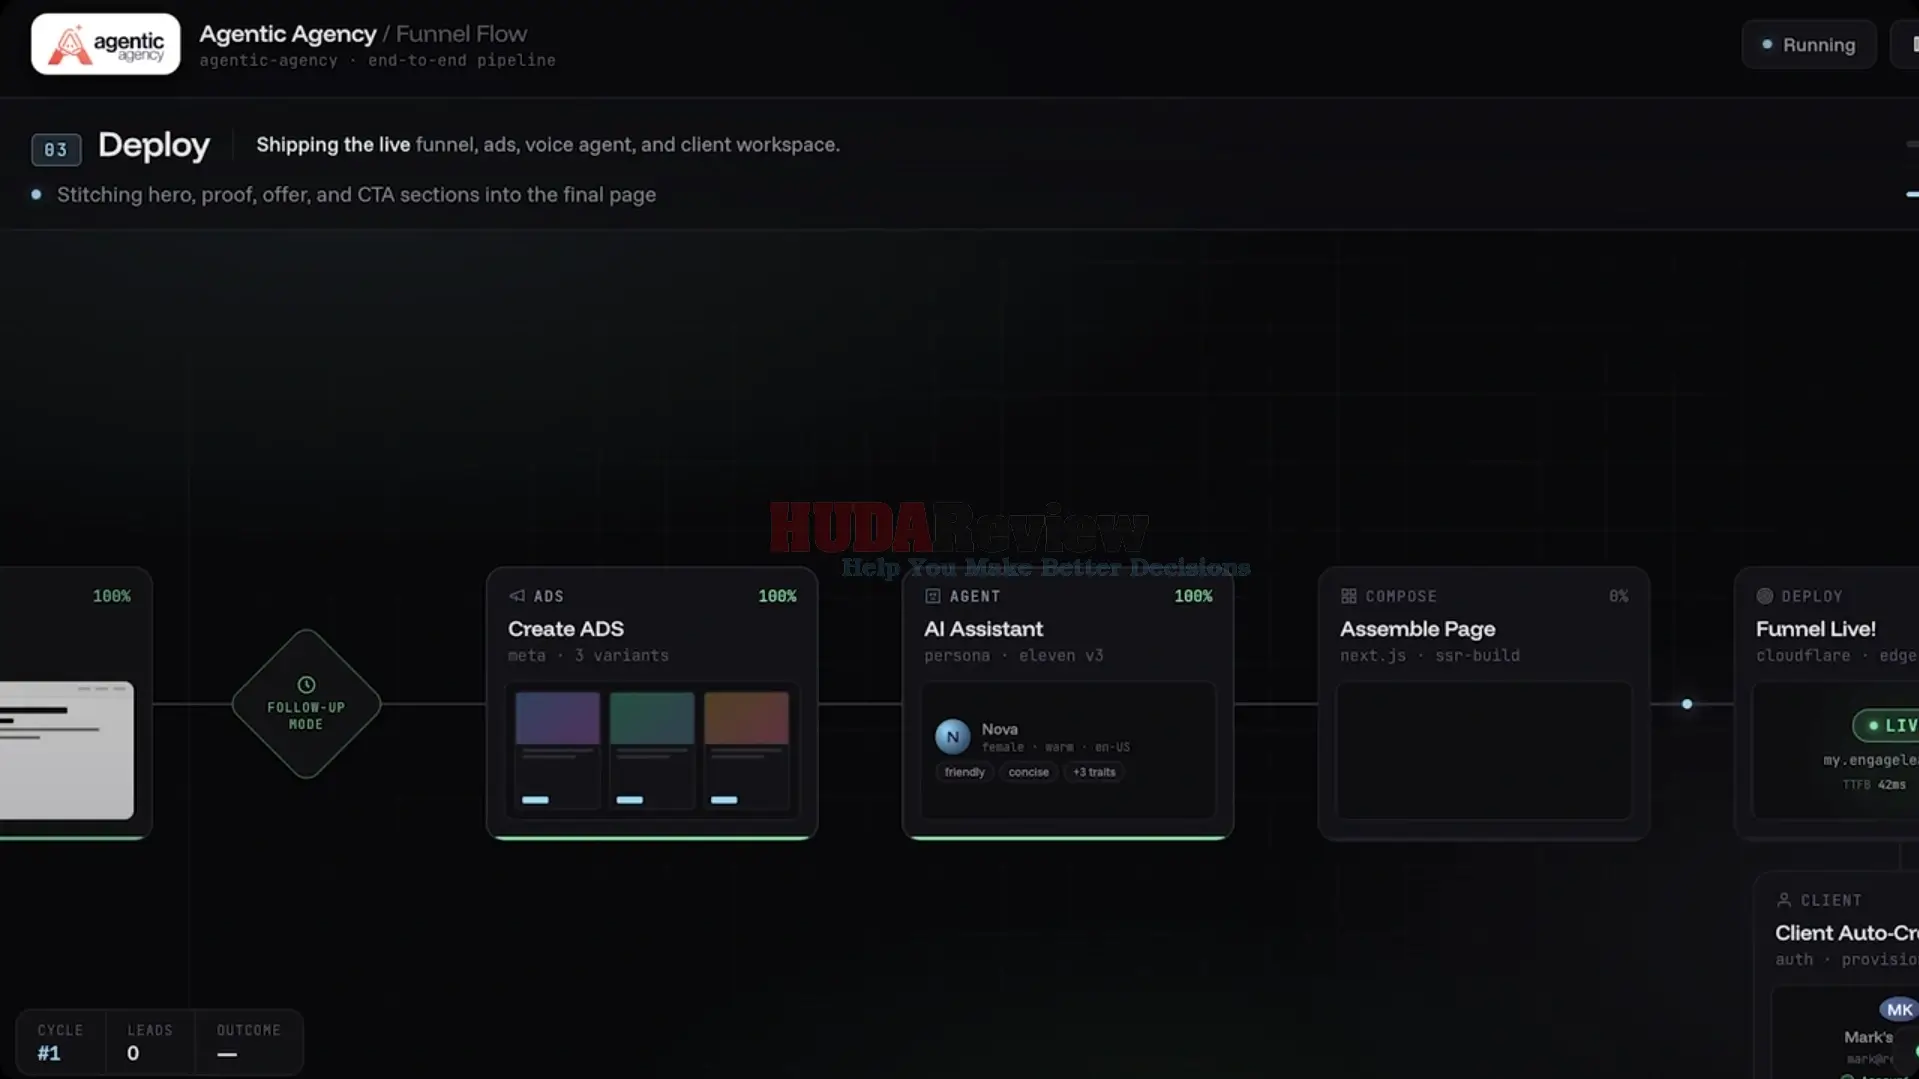Click the Leads 0 counter
Image resolution: width=1919 pixels, height=1079 pixels.
tap(150, 1042)
